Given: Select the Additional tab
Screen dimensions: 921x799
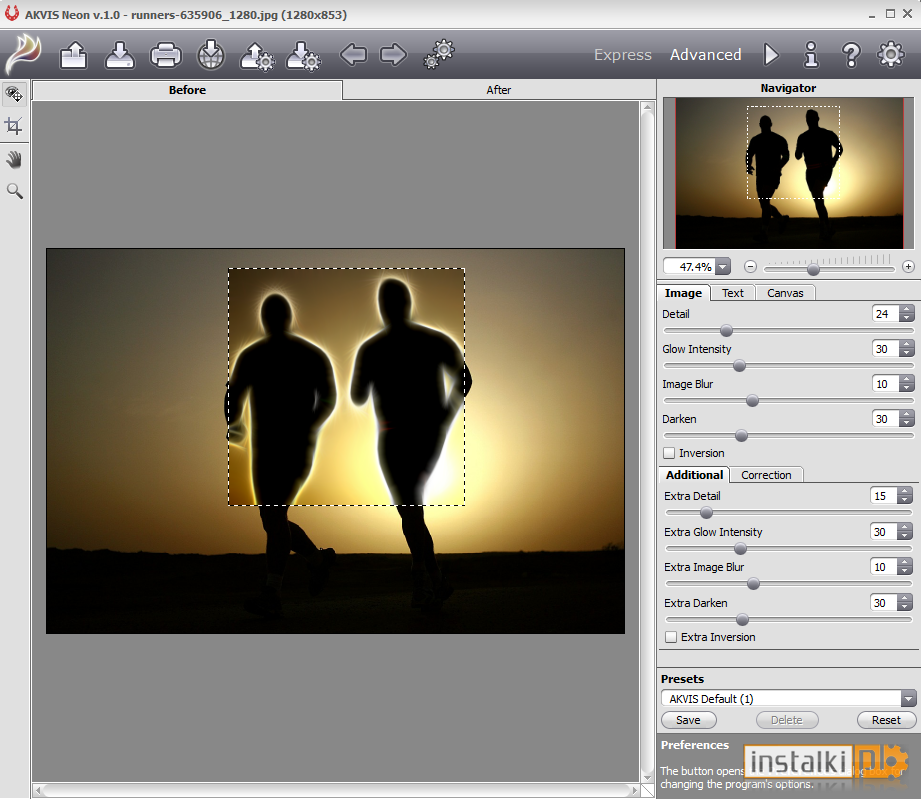Looking at the screenshot, I should [694, 475].
